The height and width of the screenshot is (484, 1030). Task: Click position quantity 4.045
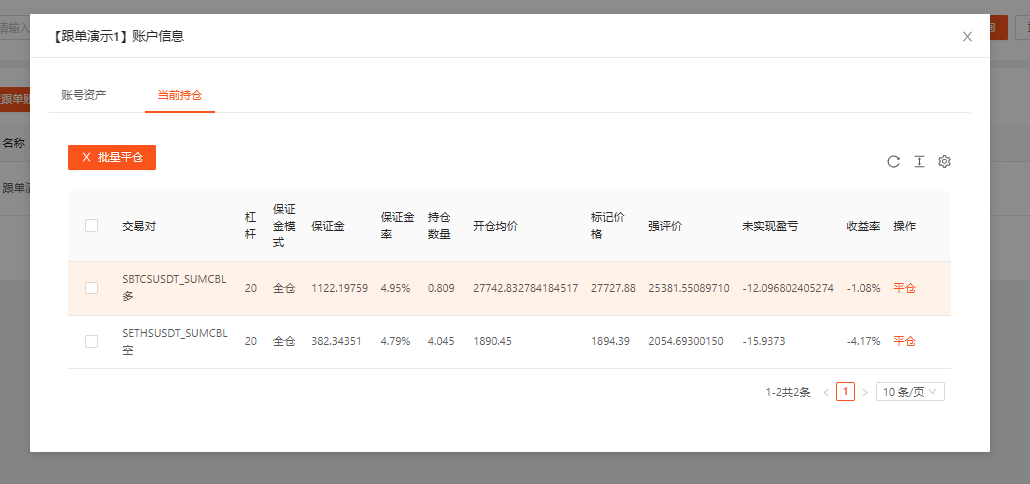coord(441,341)
